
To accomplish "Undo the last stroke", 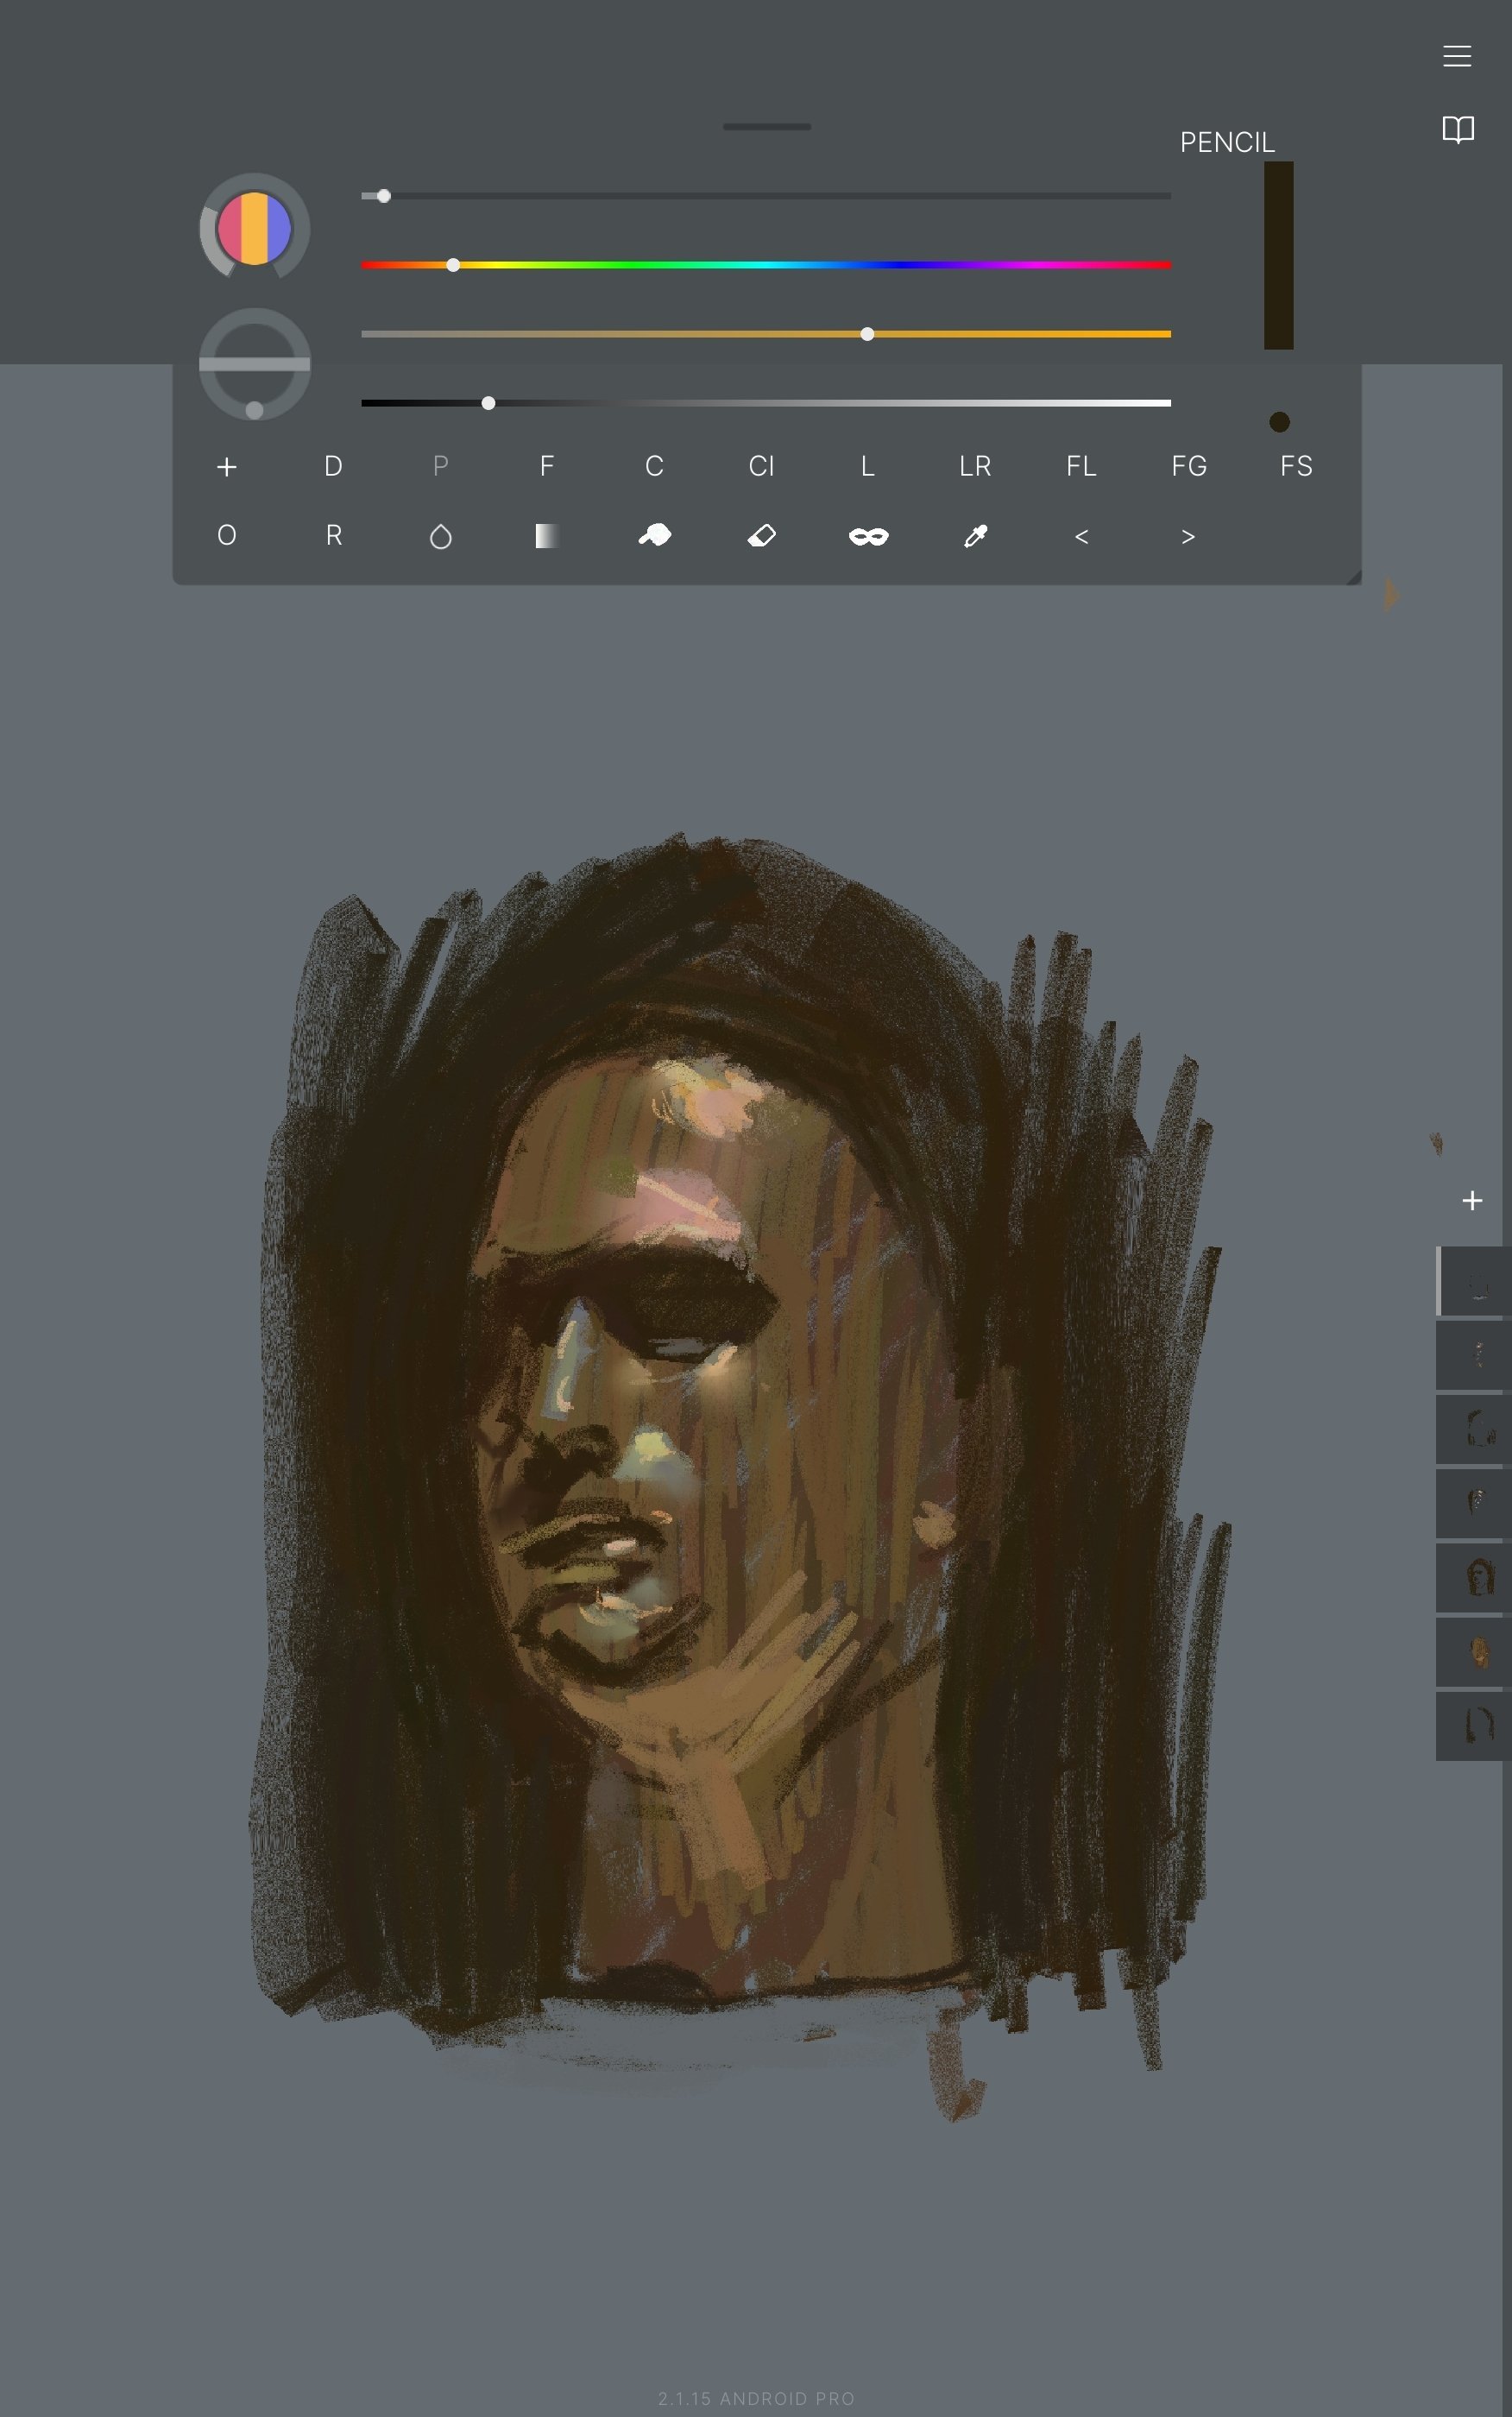I will 1082,536.
